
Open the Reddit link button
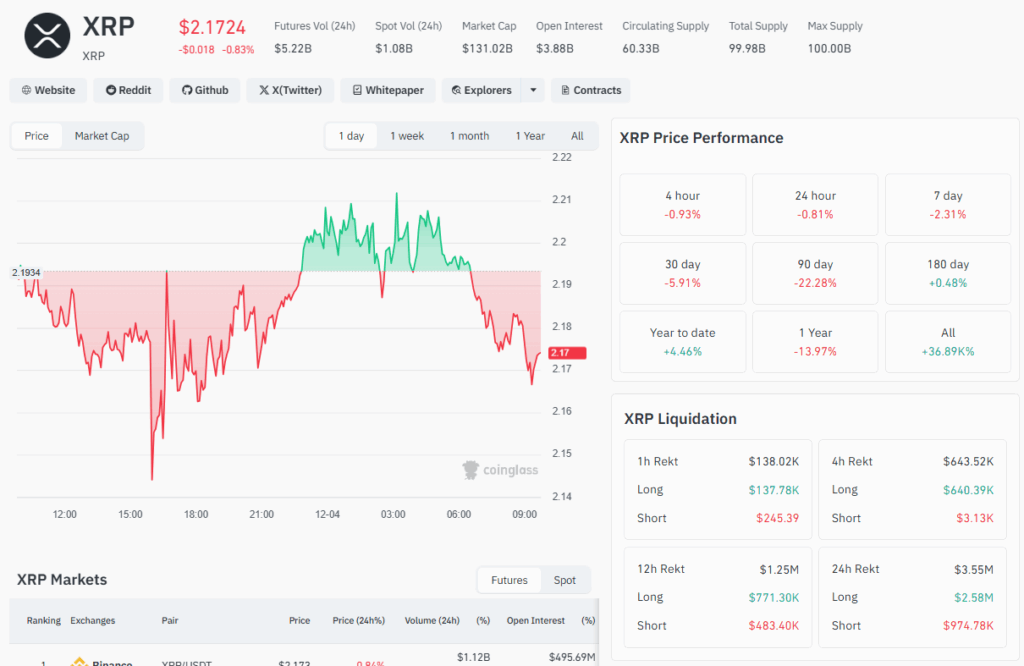pos(128,90)
